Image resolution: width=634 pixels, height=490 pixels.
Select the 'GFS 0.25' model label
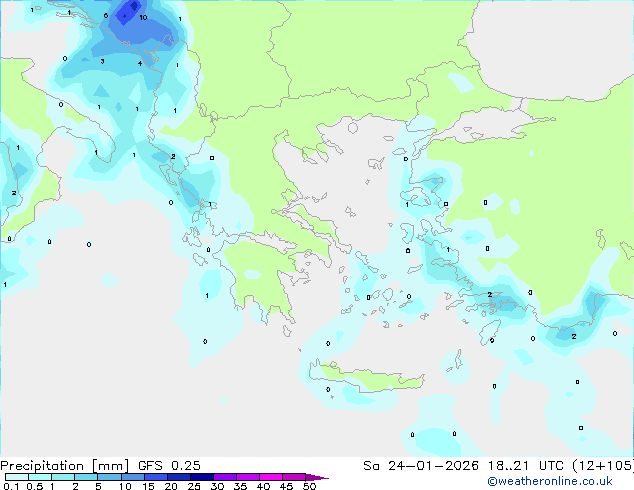pyautogui.click(x=169, y=466)
